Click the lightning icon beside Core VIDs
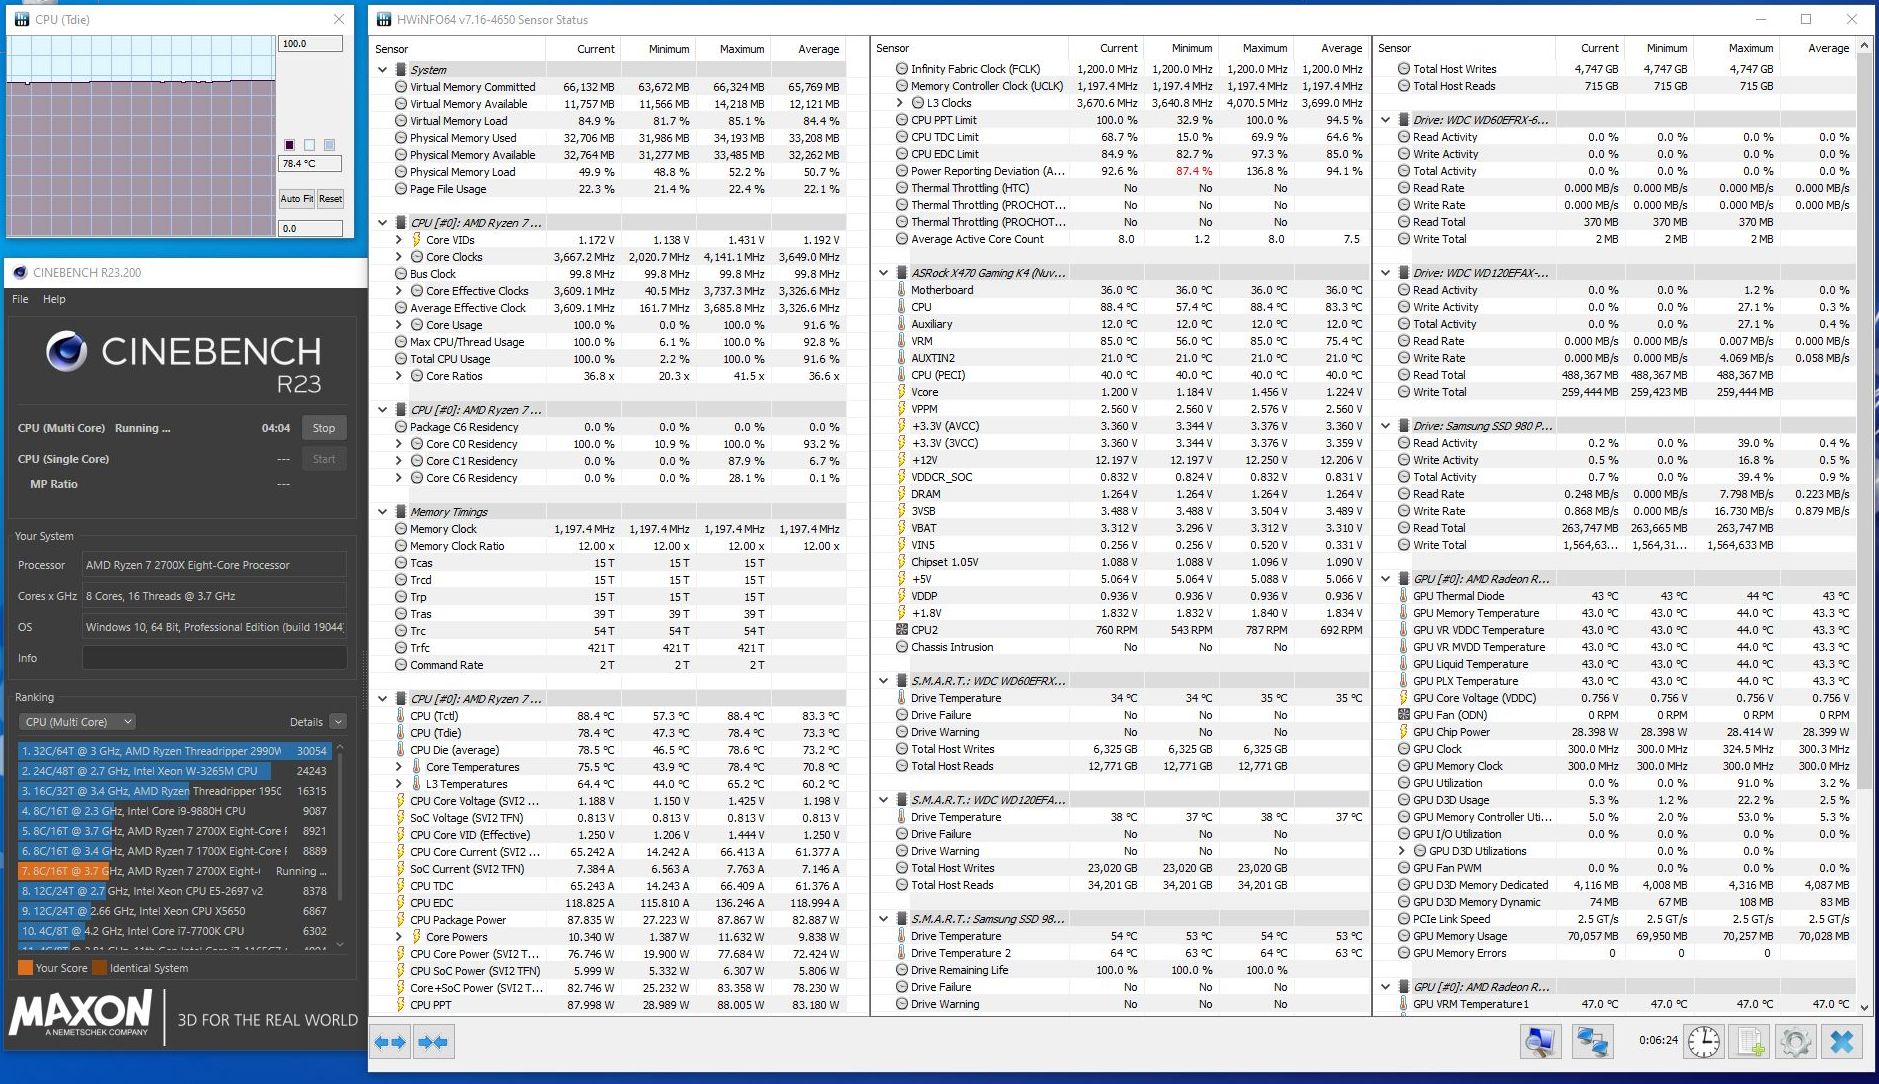 coord(417,240)
